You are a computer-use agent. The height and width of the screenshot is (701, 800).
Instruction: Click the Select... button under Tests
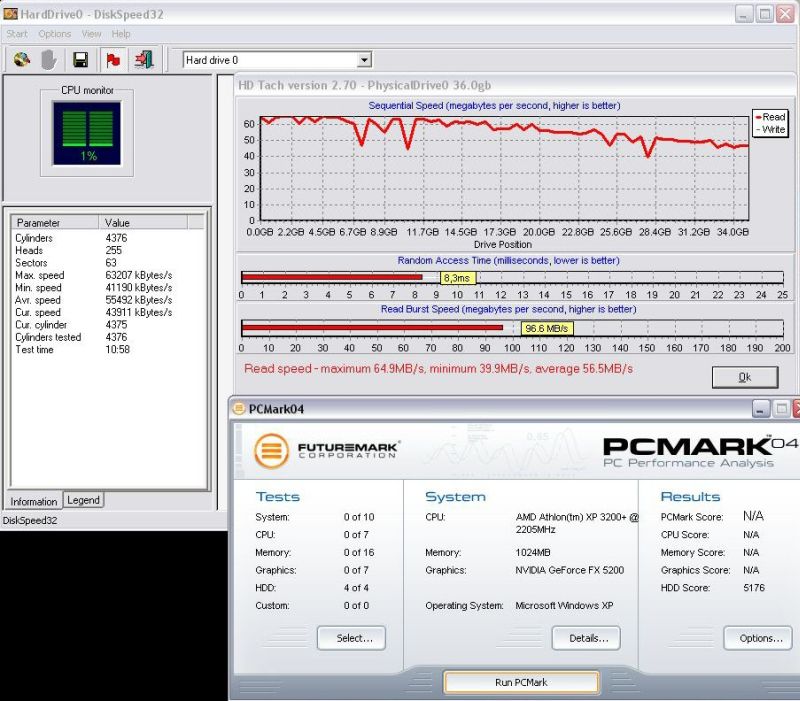pyautogui.click(x=351, y=638)
